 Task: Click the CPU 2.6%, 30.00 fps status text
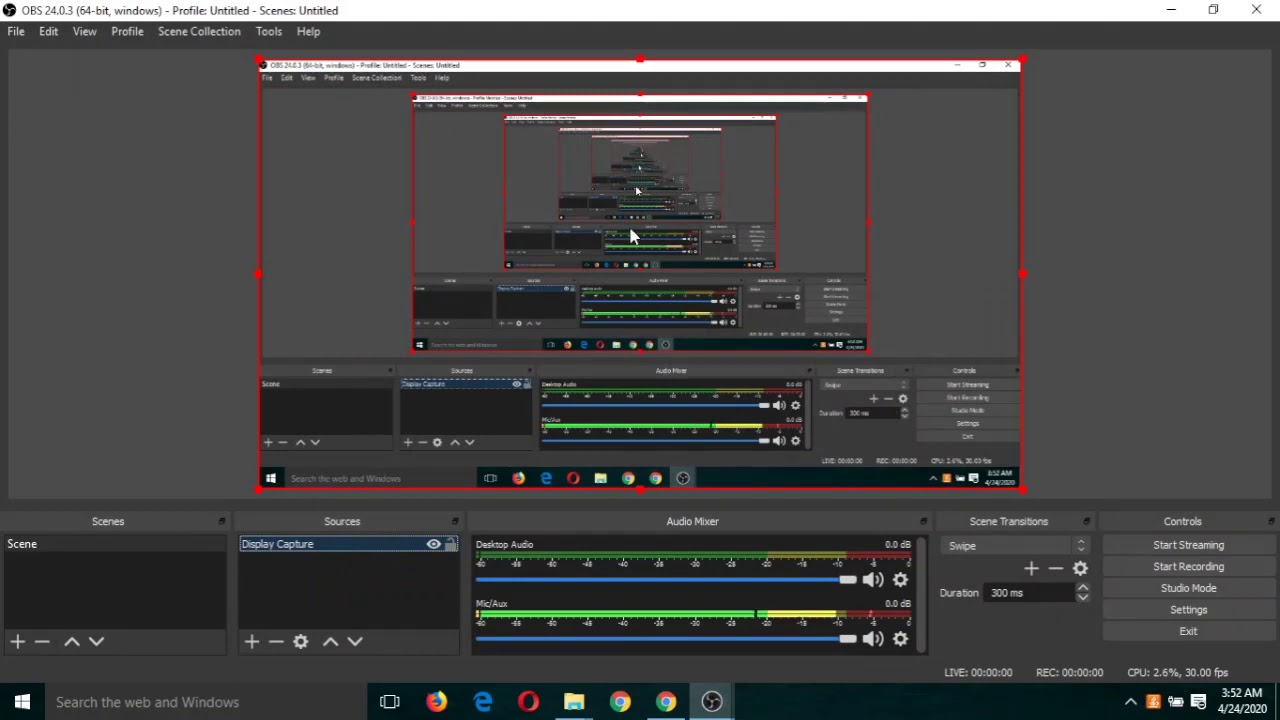tap(1177, 673)
